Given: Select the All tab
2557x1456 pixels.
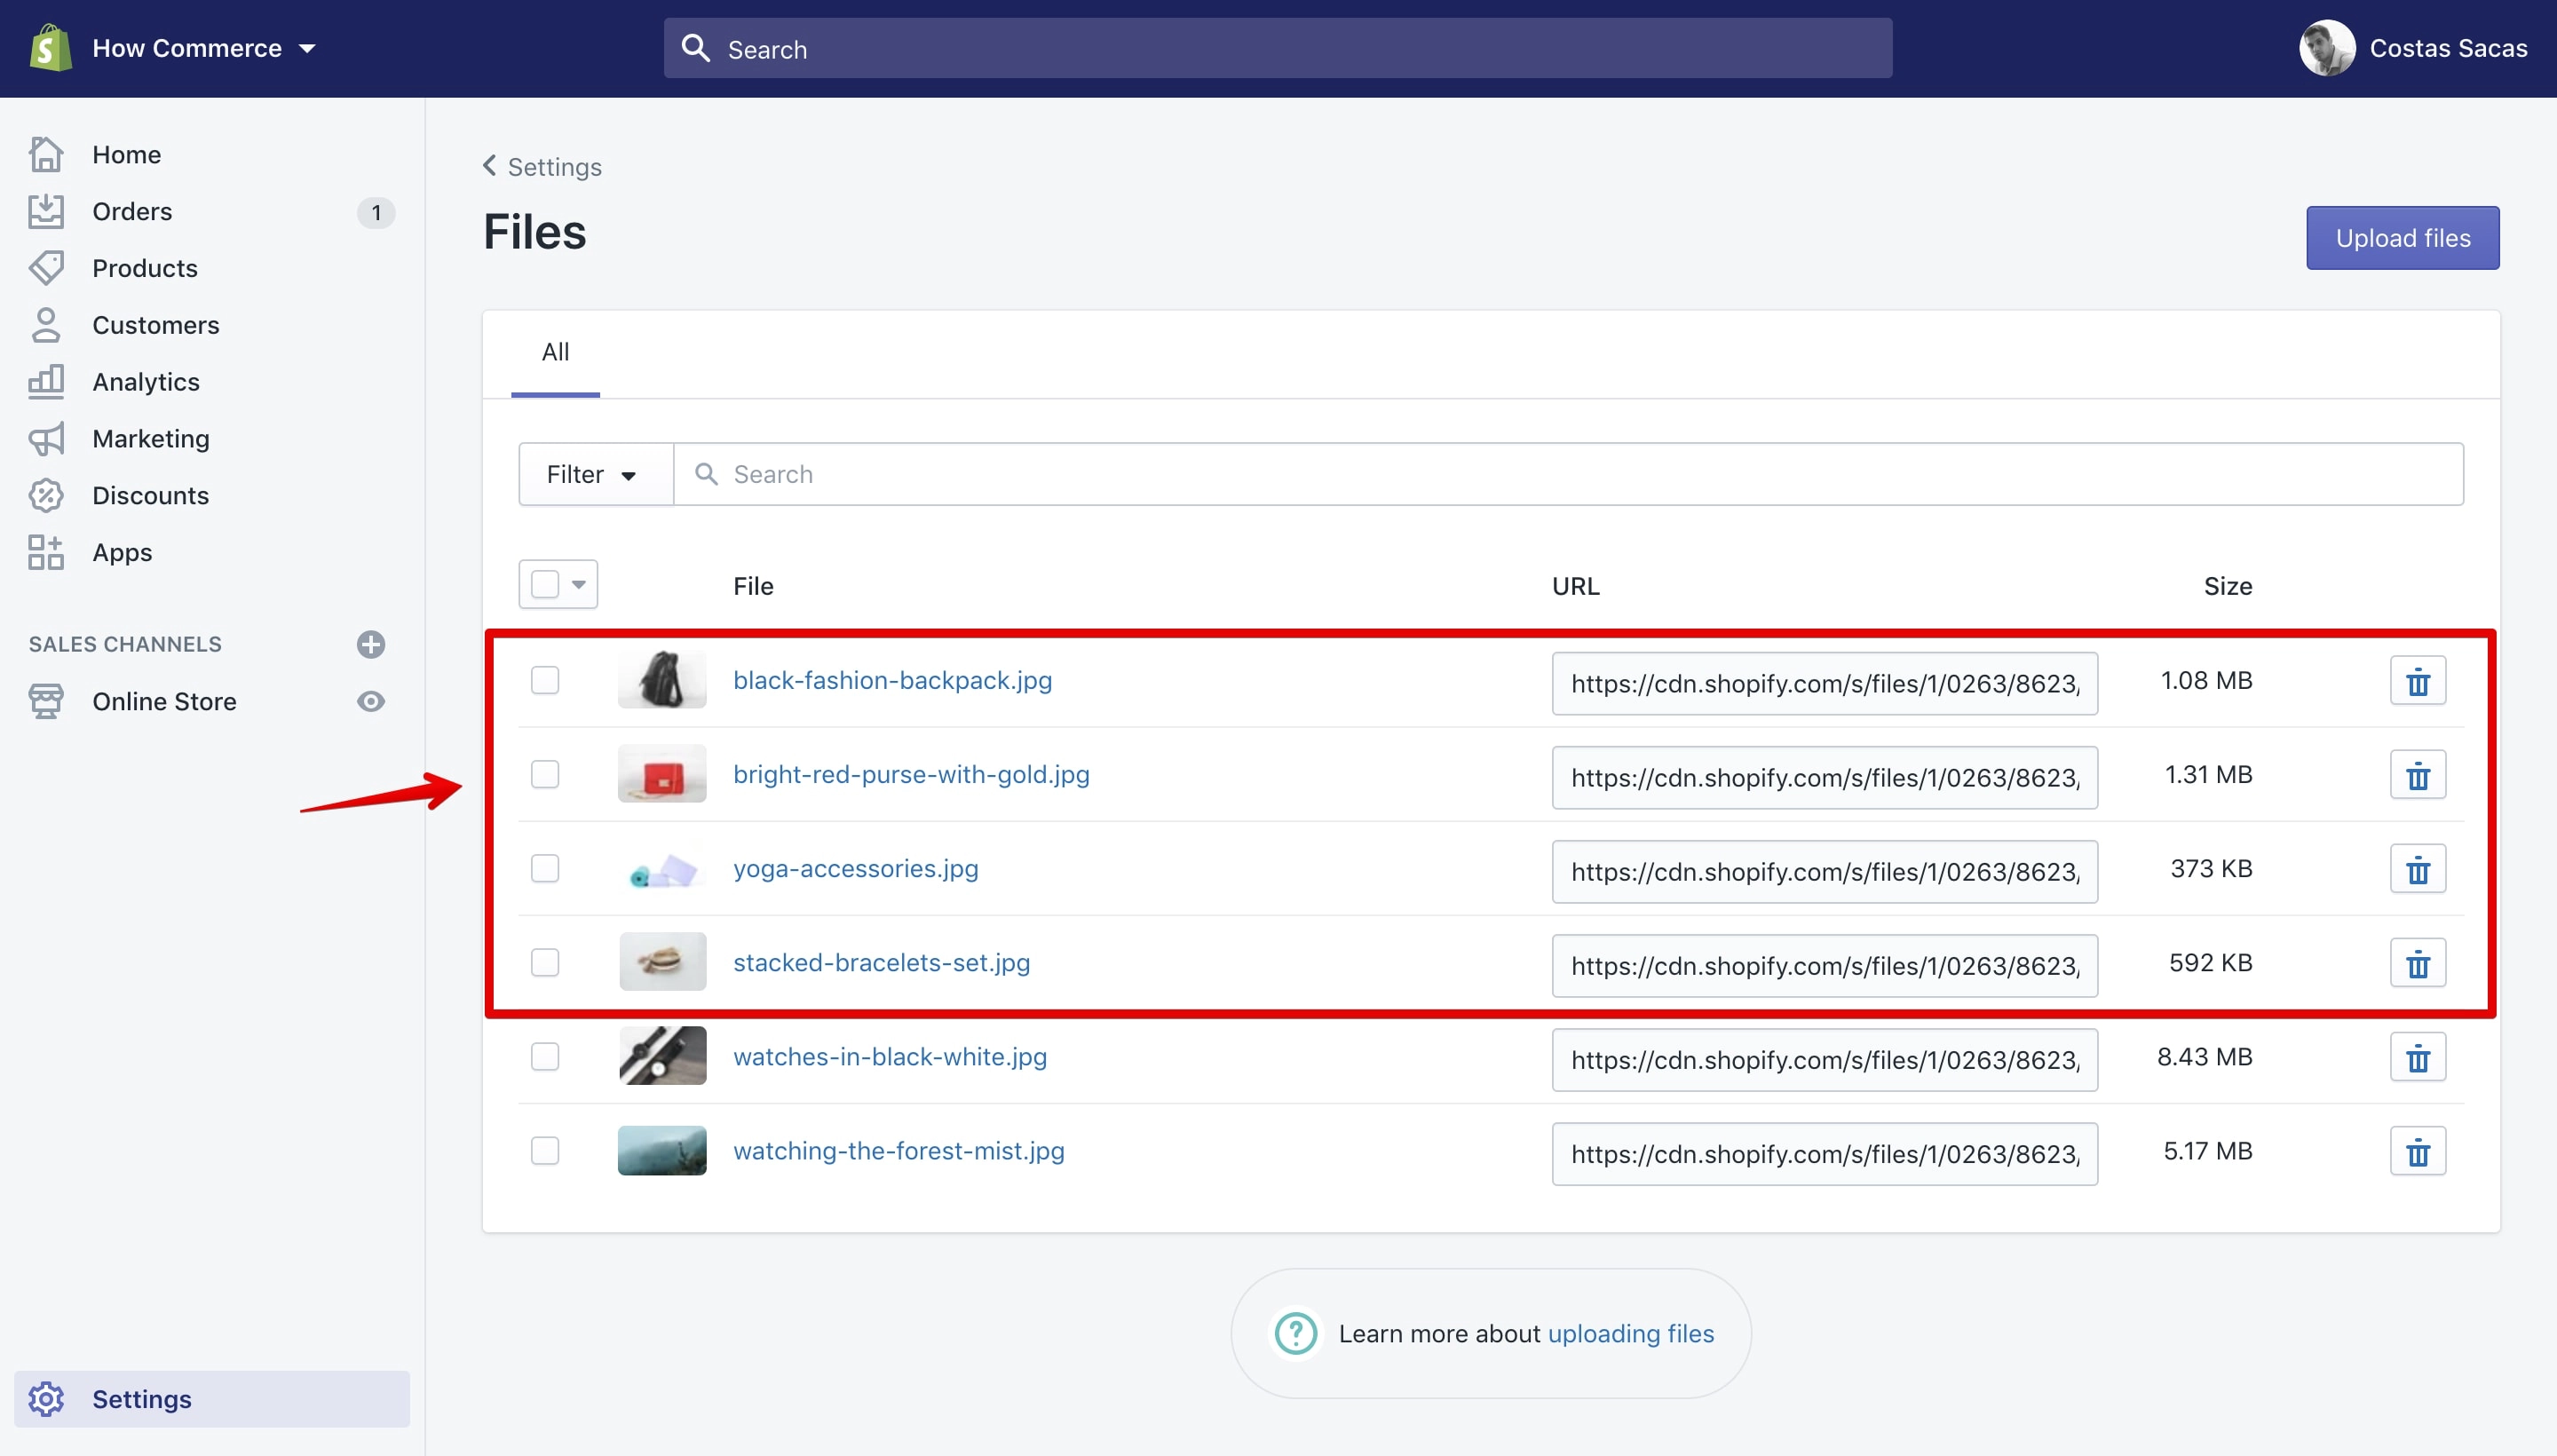Looking at the screenshot, I should click(x=555, y=353).
